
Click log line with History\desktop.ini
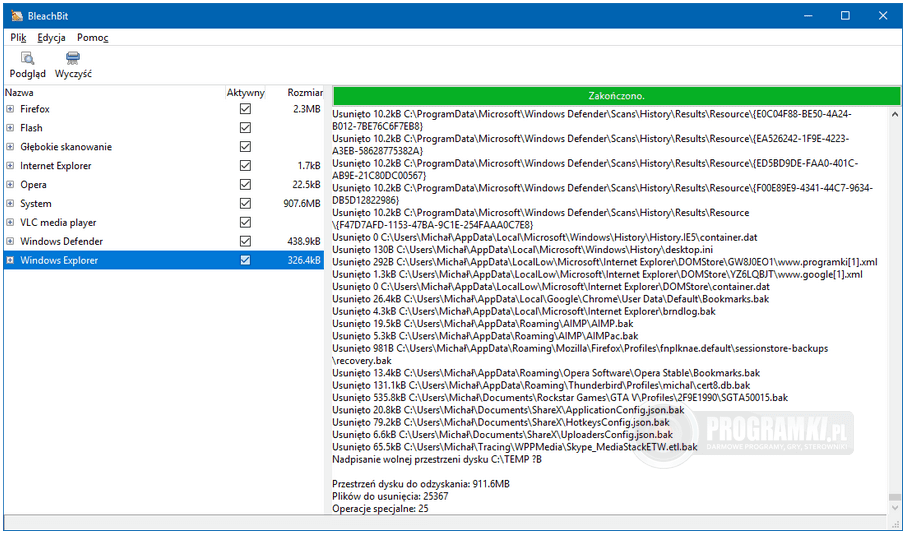523,250
